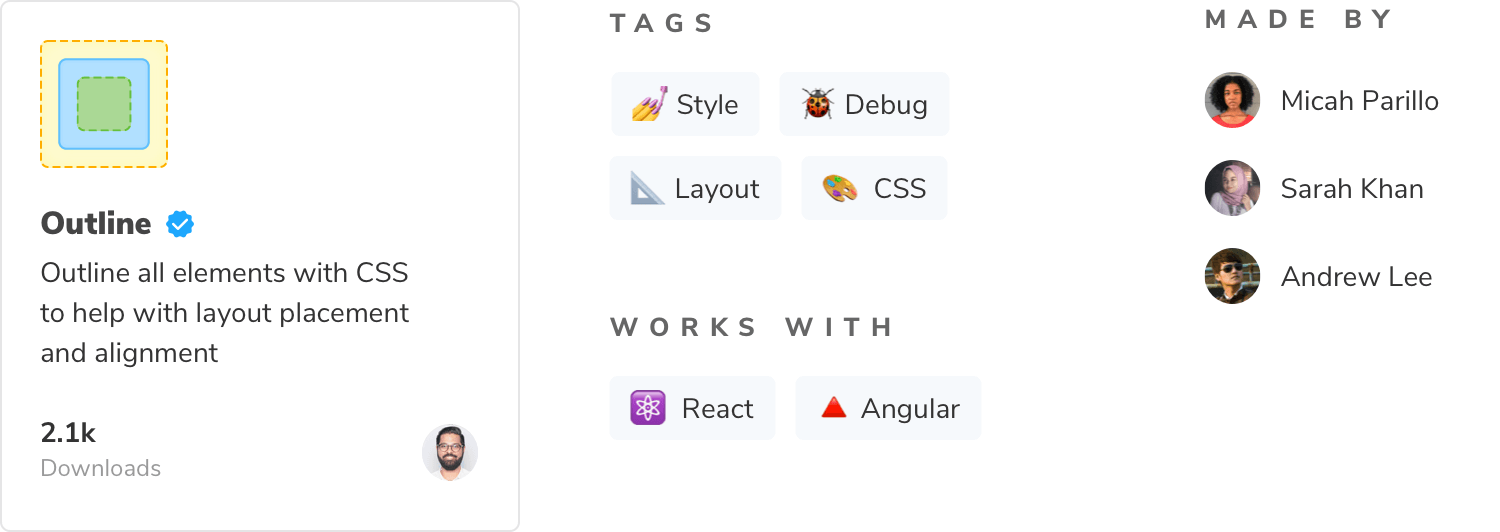Open the author avatar on Outline card

pyautogui.click(x=450, y=453)
